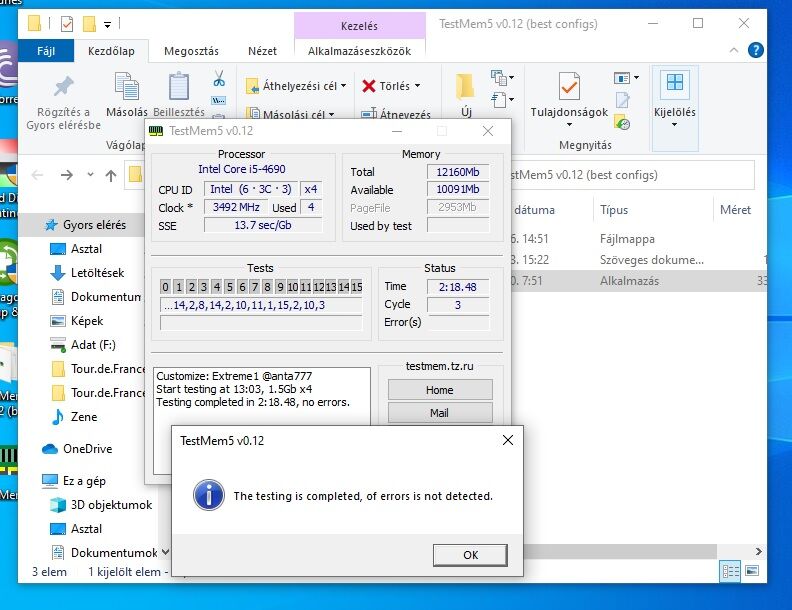This screenshot has width=792, height=610.
Task: Create a new folder with Új icon
Action: click(465, 86)
